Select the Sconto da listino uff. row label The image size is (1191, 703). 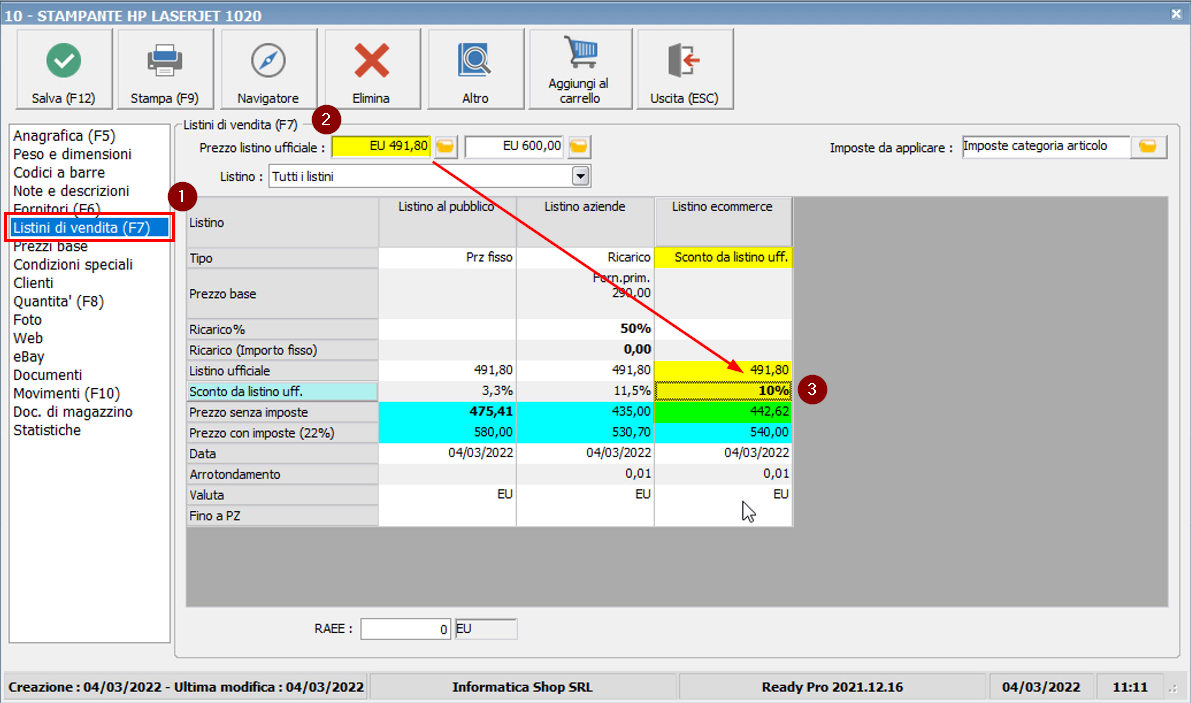[283, 392]
